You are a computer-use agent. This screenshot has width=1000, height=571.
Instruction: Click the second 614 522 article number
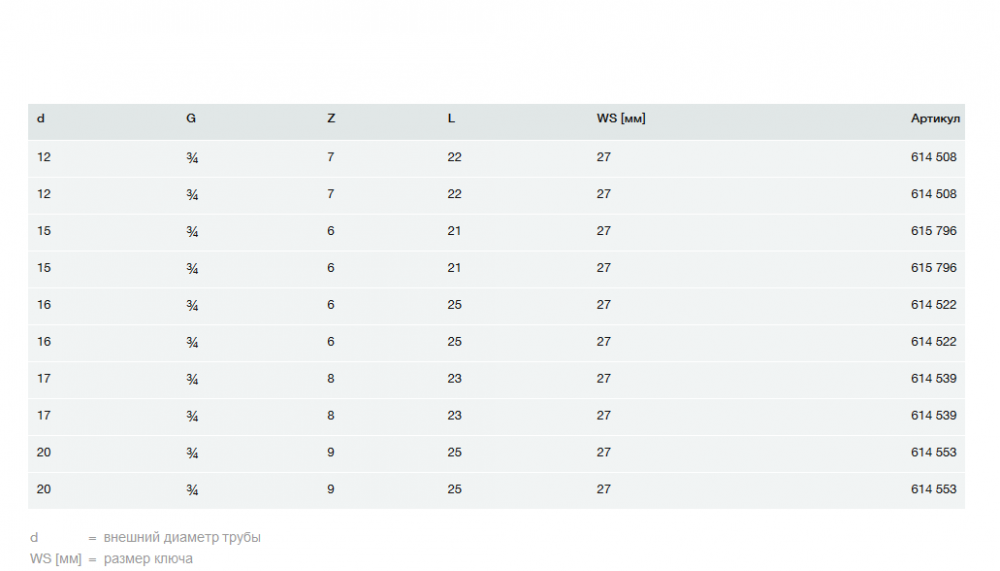pos(933,342)
